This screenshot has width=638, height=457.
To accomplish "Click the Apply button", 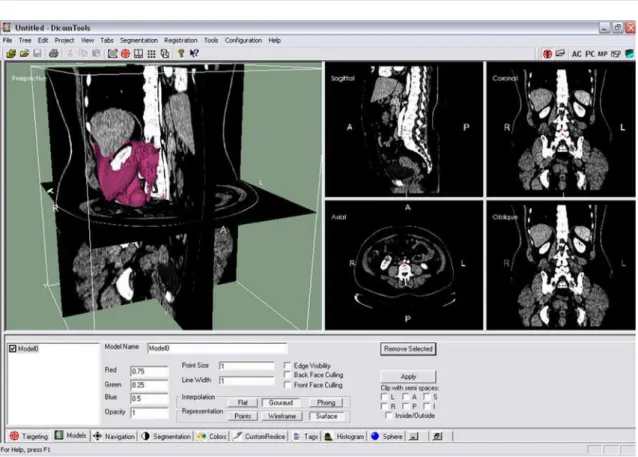I will coord(408,376).
